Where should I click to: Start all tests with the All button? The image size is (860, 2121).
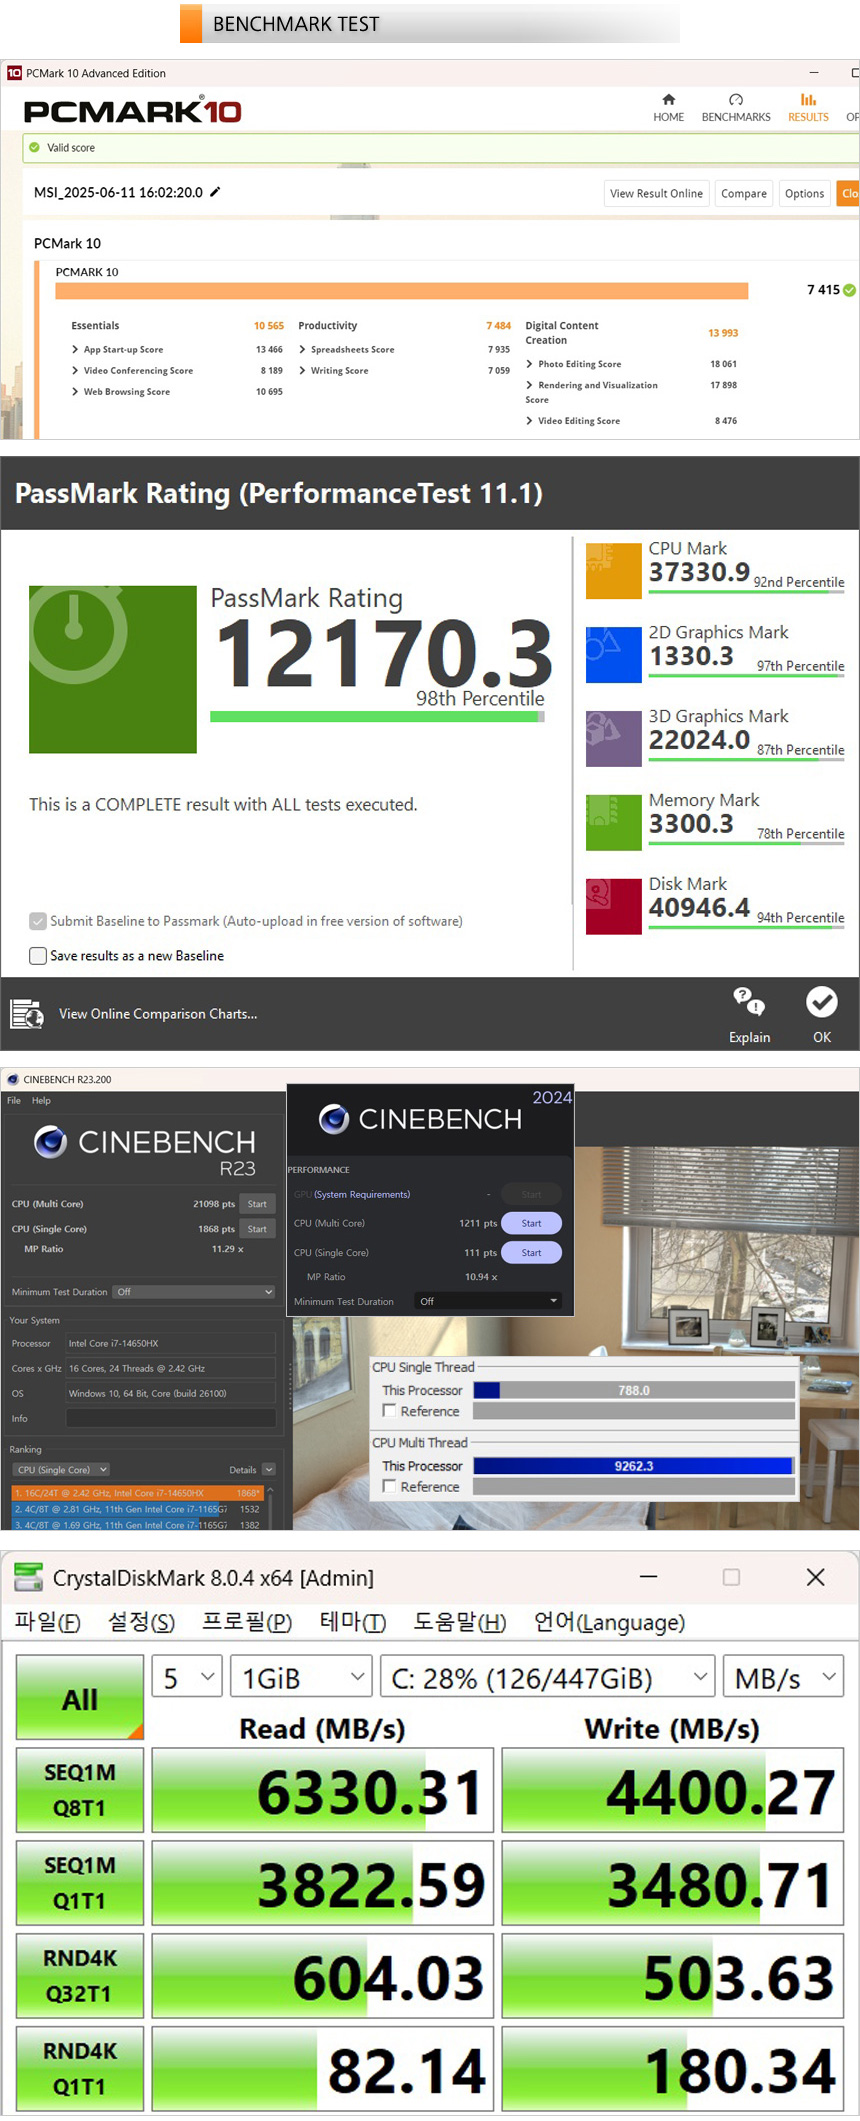[x=80, y=1698]
